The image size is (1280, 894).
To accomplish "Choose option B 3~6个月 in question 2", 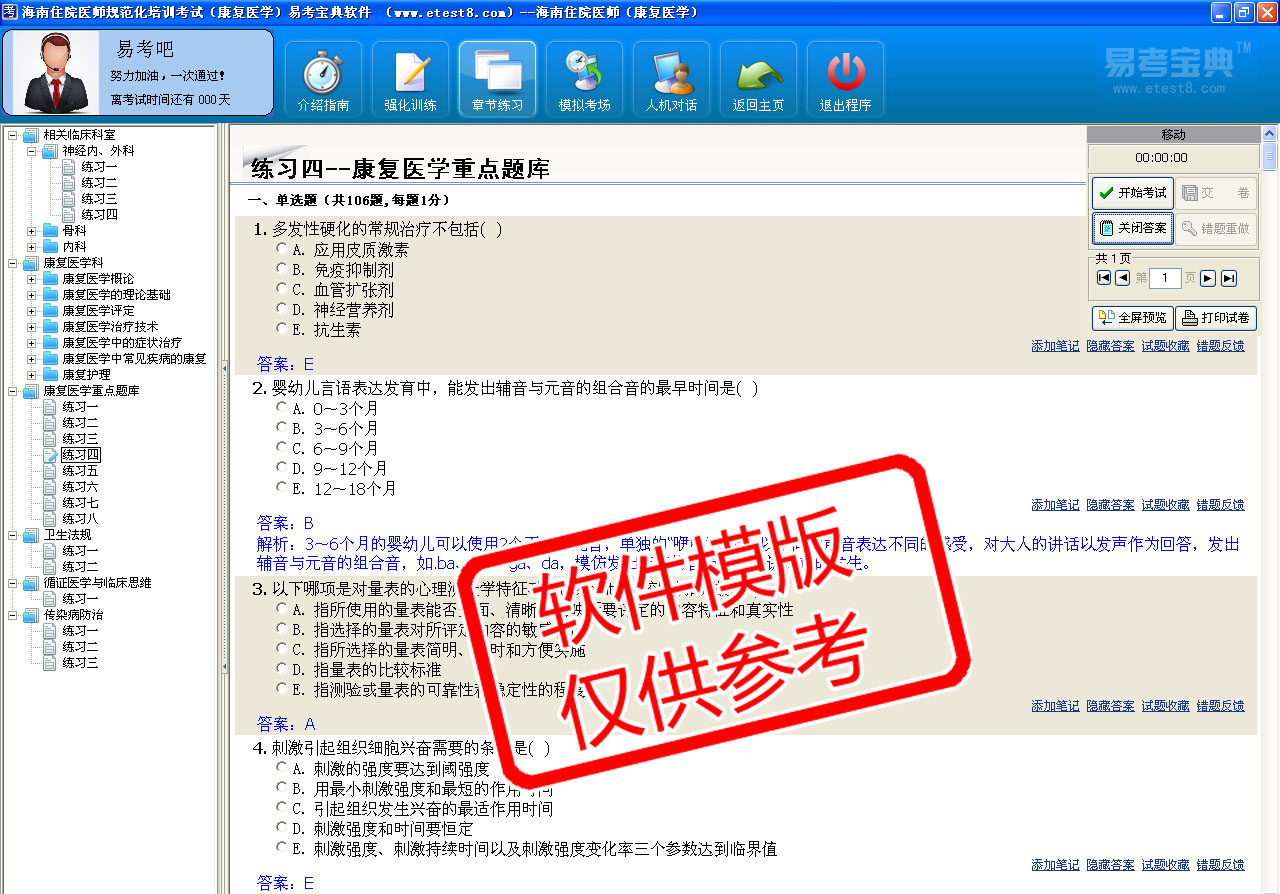I will (x=282, y=428).
